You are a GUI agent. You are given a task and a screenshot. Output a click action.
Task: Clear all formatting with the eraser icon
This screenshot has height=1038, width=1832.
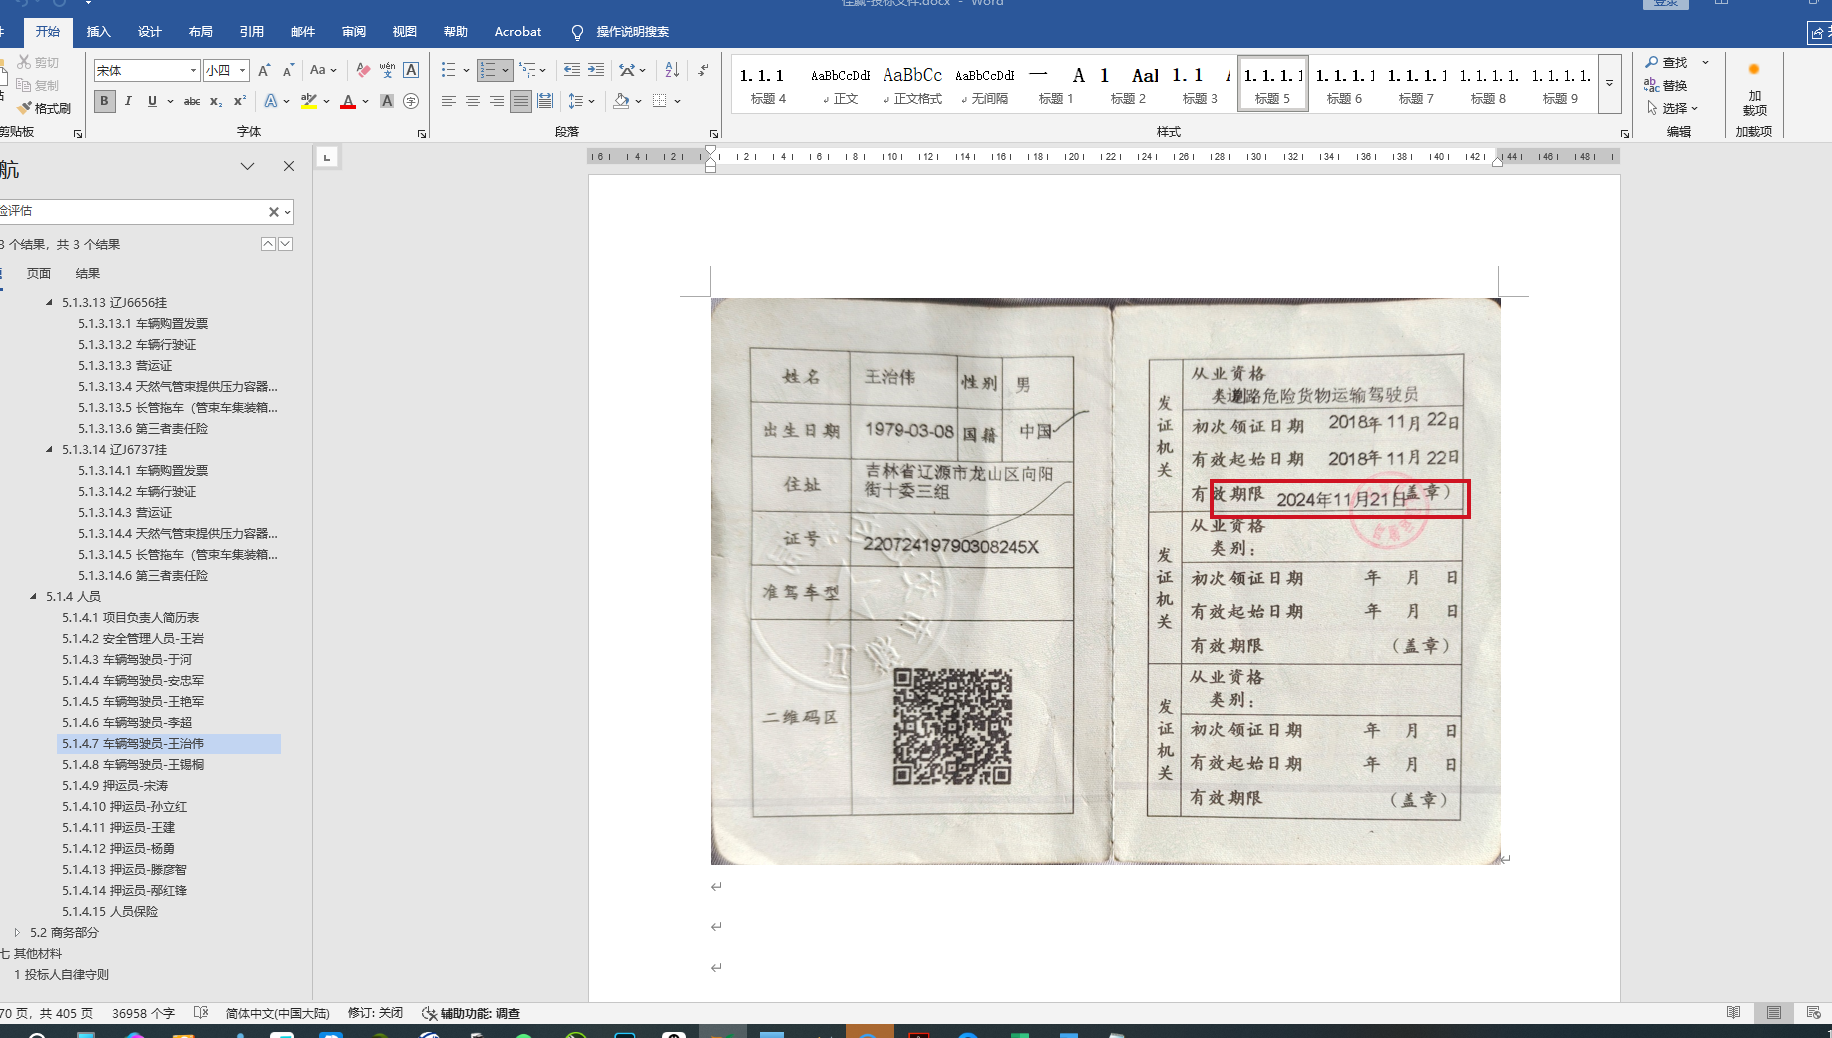[x=363, y=70]
